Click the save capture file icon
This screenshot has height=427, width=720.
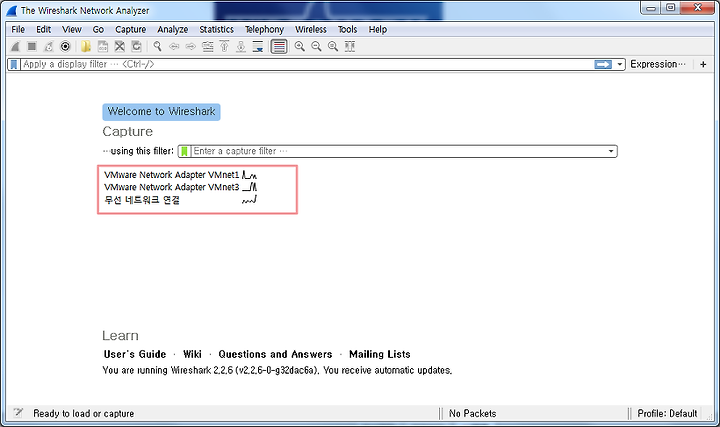coord(103,46)
